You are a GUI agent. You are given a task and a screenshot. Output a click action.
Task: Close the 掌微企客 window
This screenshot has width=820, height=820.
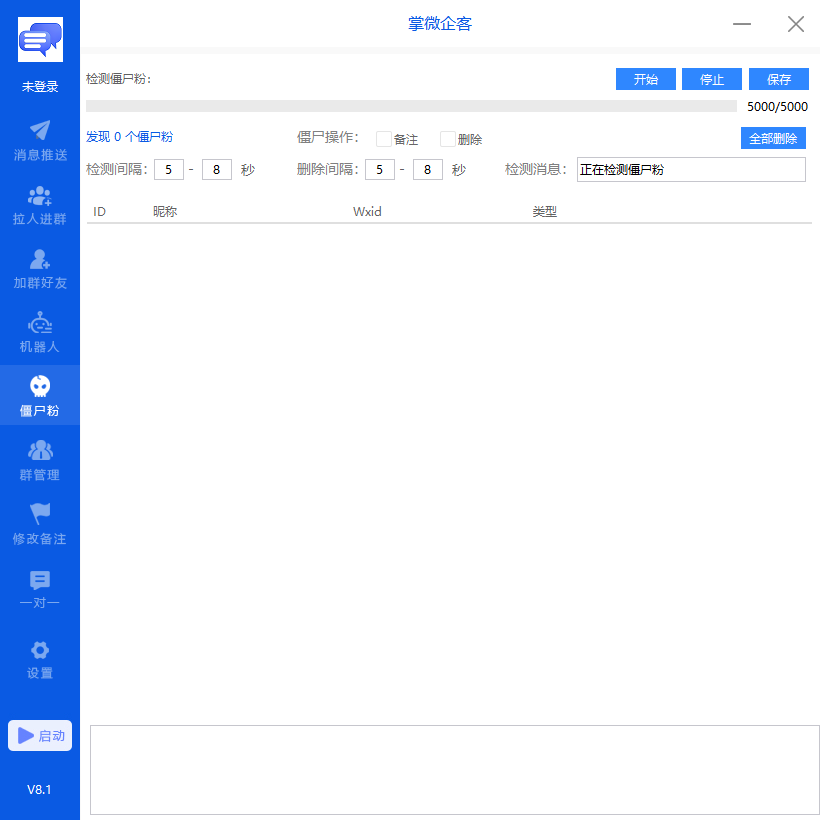(796, 24)
